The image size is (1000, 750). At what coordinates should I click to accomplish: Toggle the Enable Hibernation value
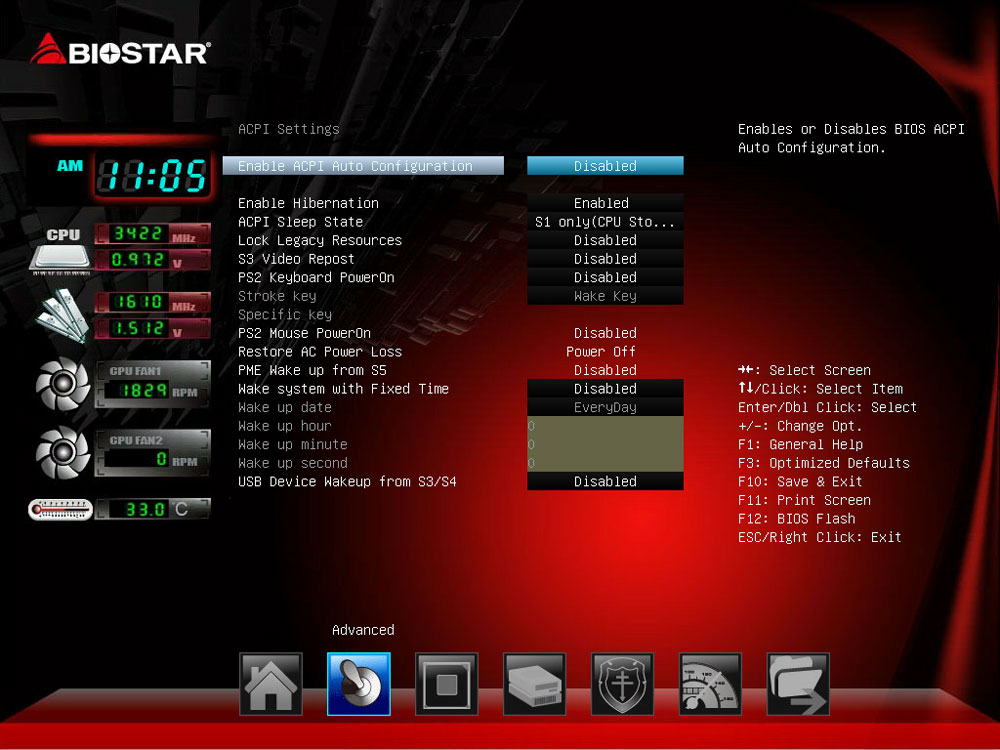(605, 203)
